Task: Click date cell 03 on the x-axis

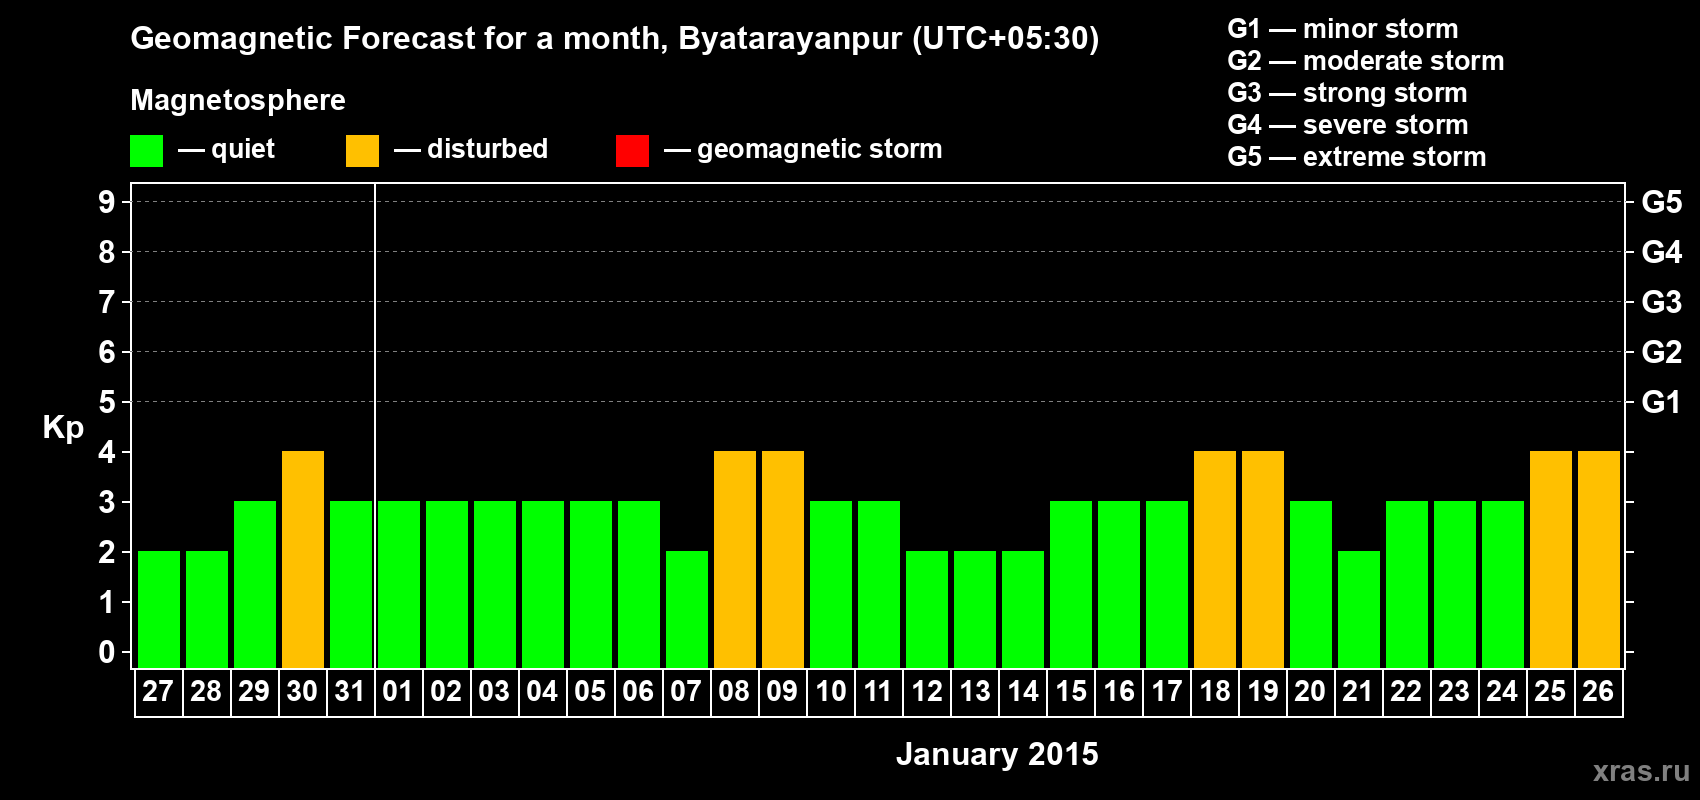Action: click(x=494, y=692)
